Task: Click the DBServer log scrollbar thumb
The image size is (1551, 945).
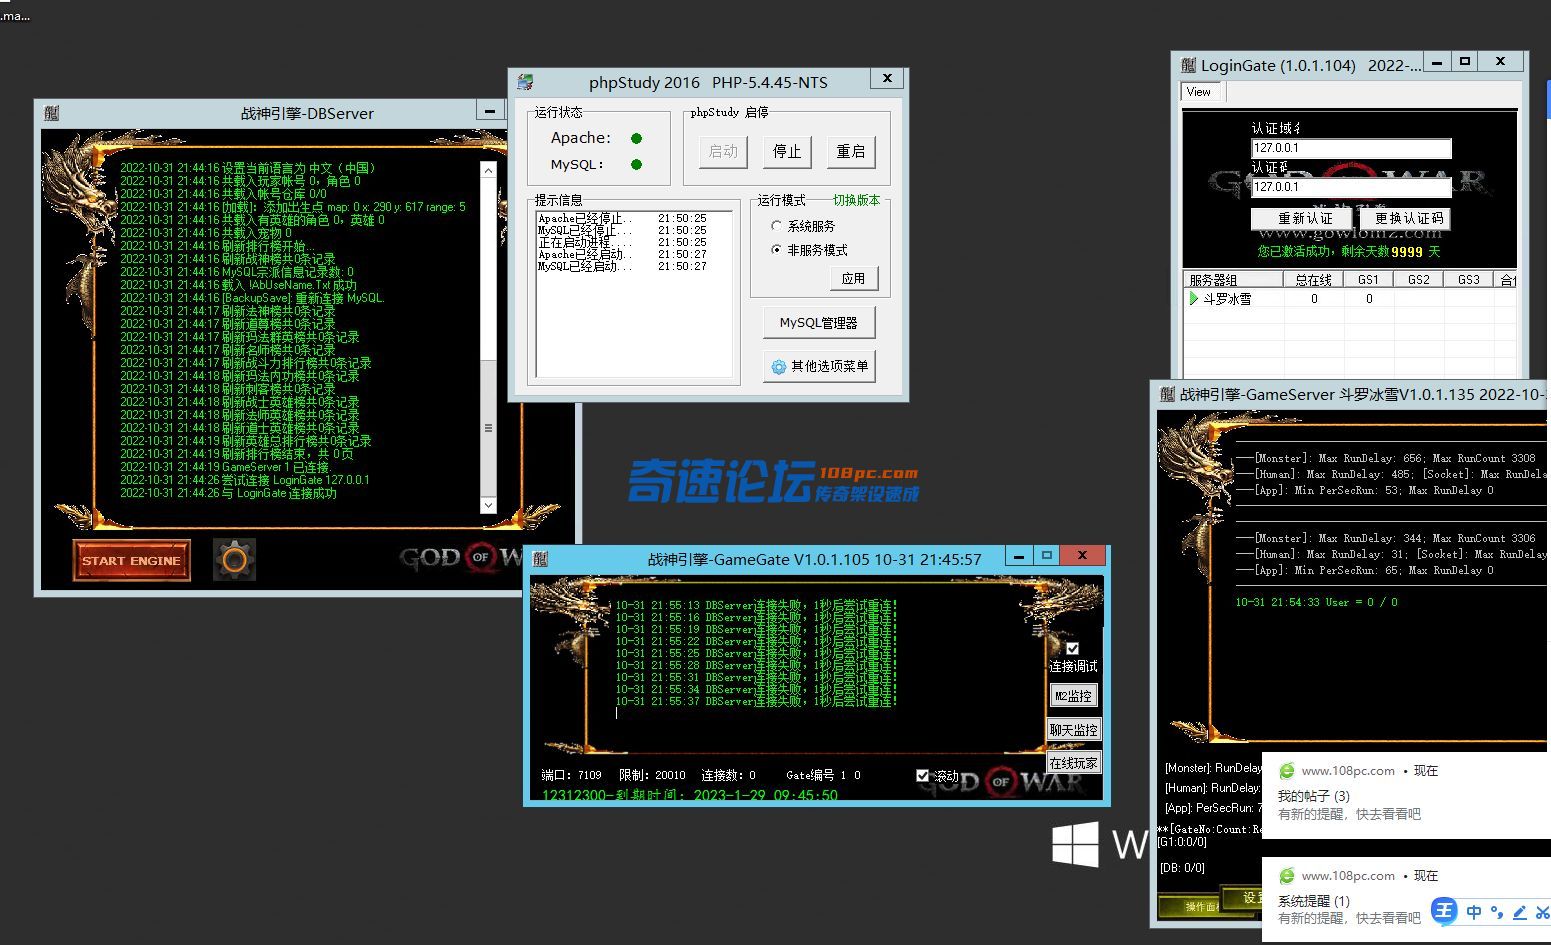Action: point(488,428)
